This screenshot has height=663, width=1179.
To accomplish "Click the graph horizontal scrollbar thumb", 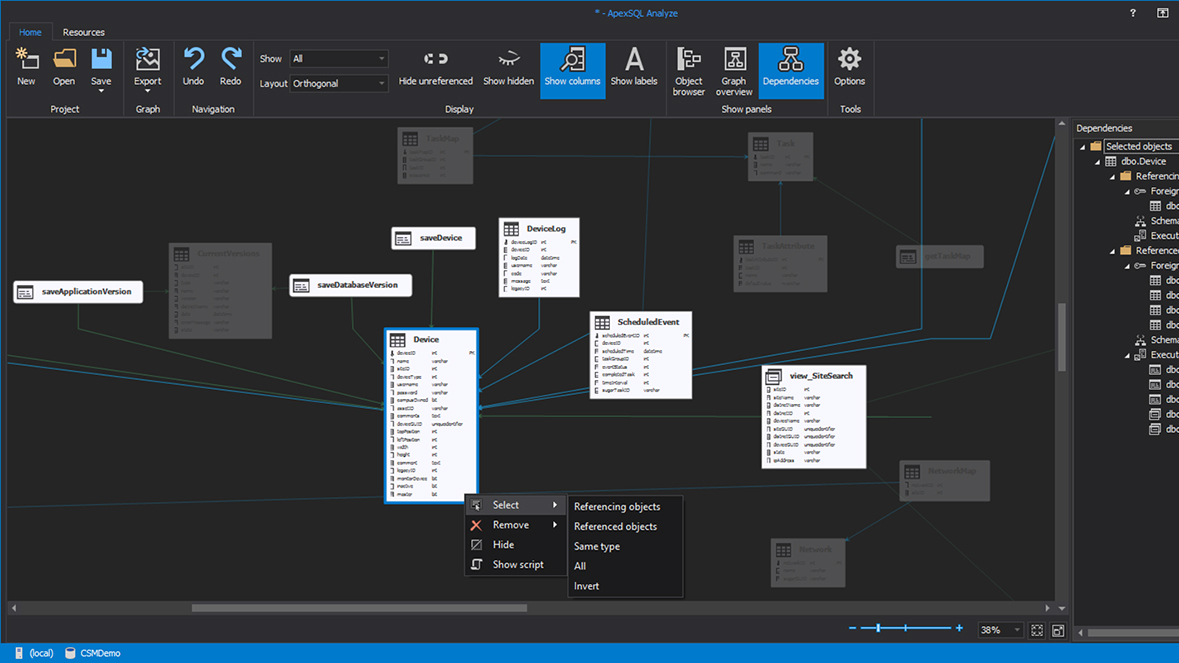I will pyautogui.click(x=359, y=608).
